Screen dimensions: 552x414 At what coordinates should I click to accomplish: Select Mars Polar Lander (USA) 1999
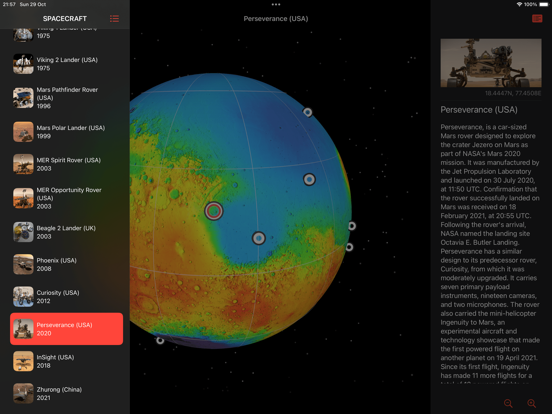click(67, 132)
